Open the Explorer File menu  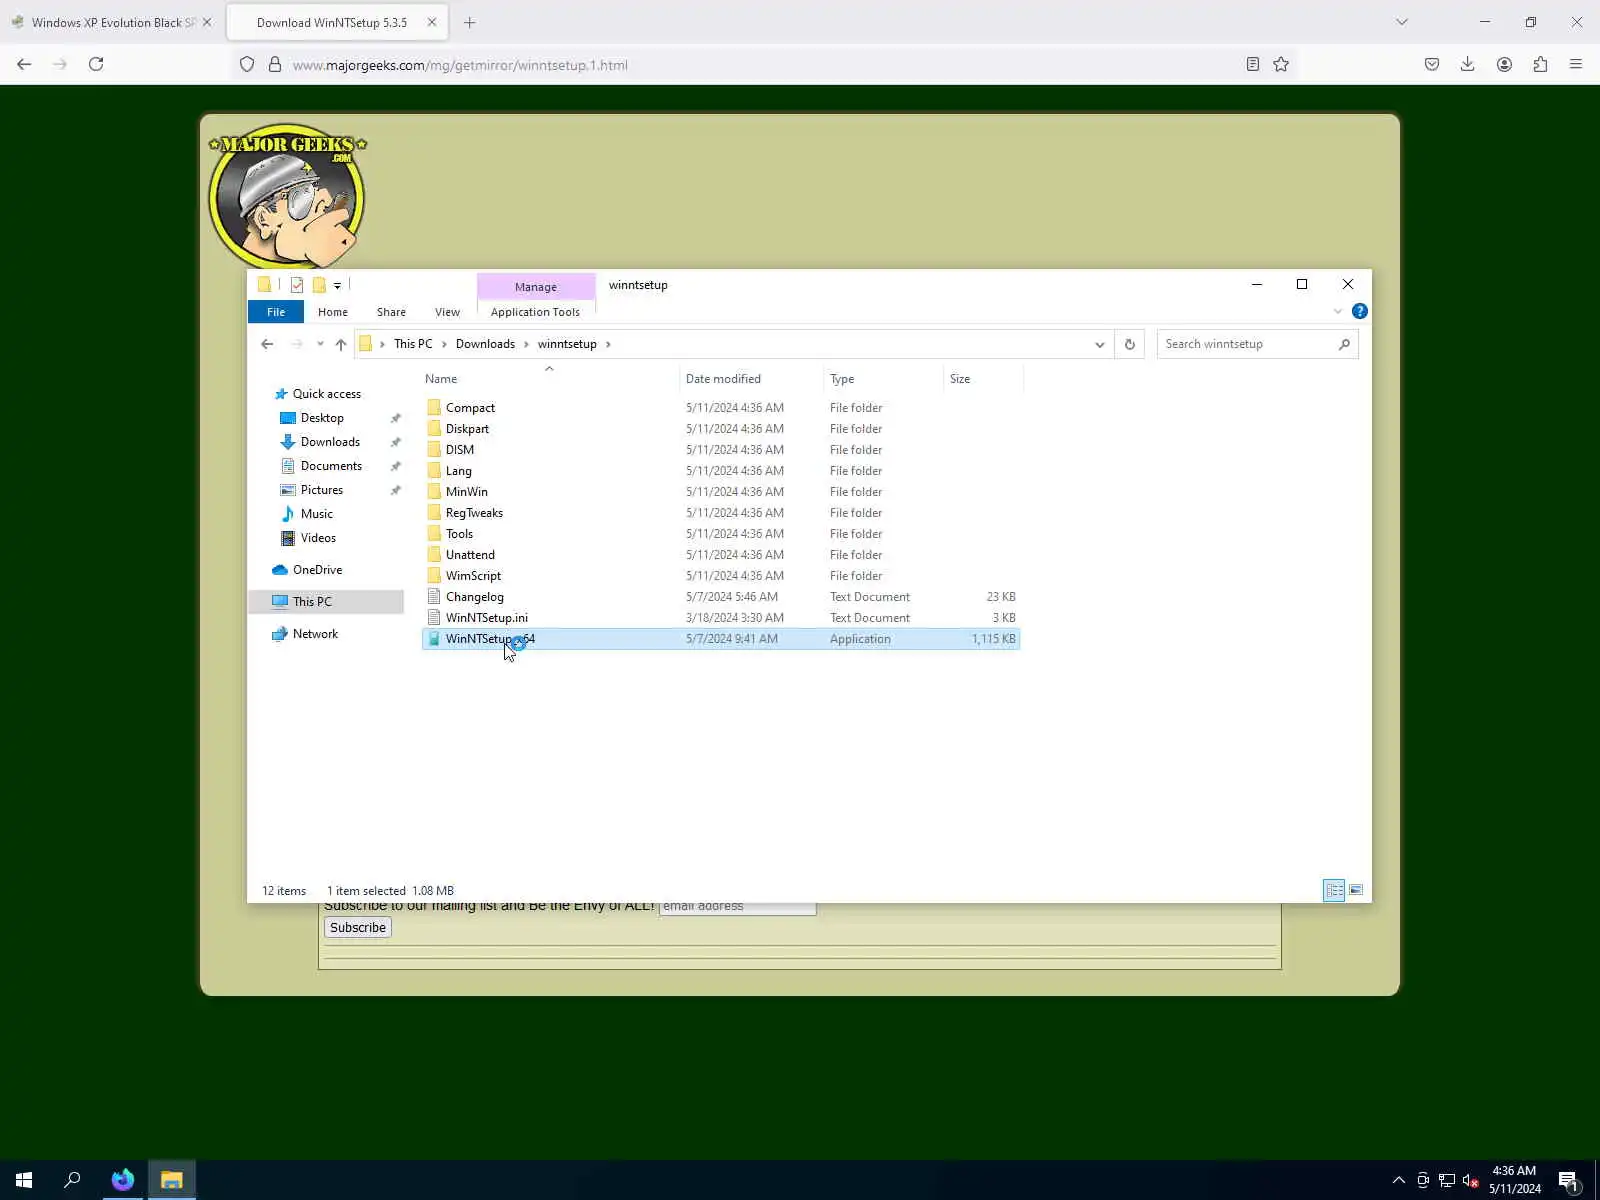[x=276, y=312]
